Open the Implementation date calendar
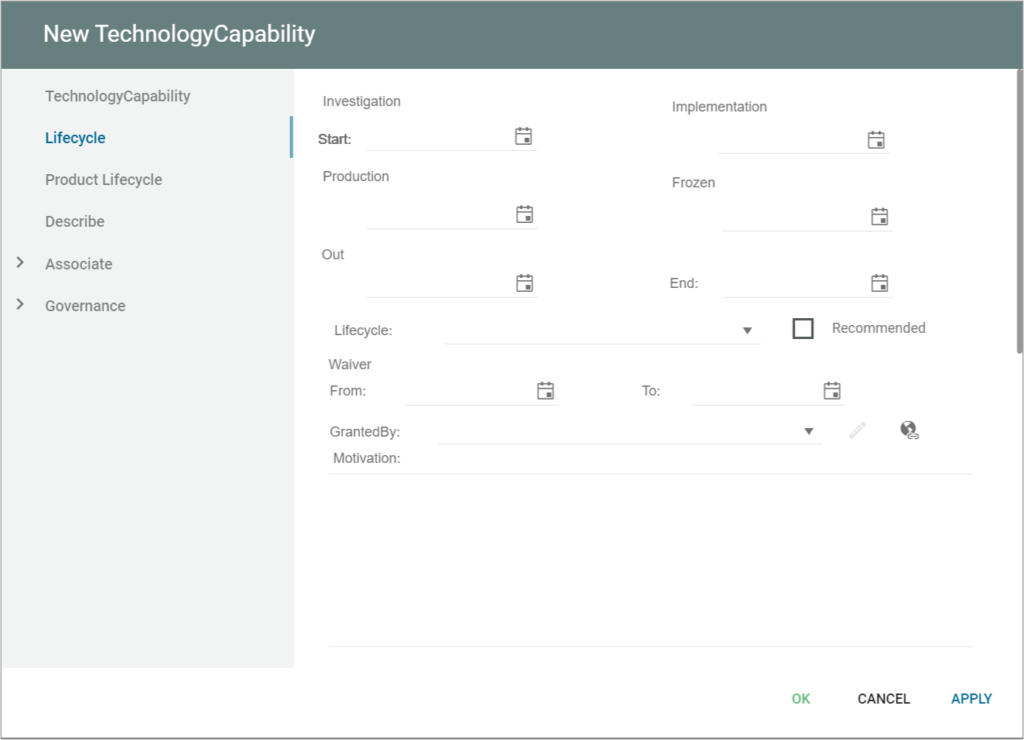Screen dimensions: 1024x740 click(x=877, y=140)
